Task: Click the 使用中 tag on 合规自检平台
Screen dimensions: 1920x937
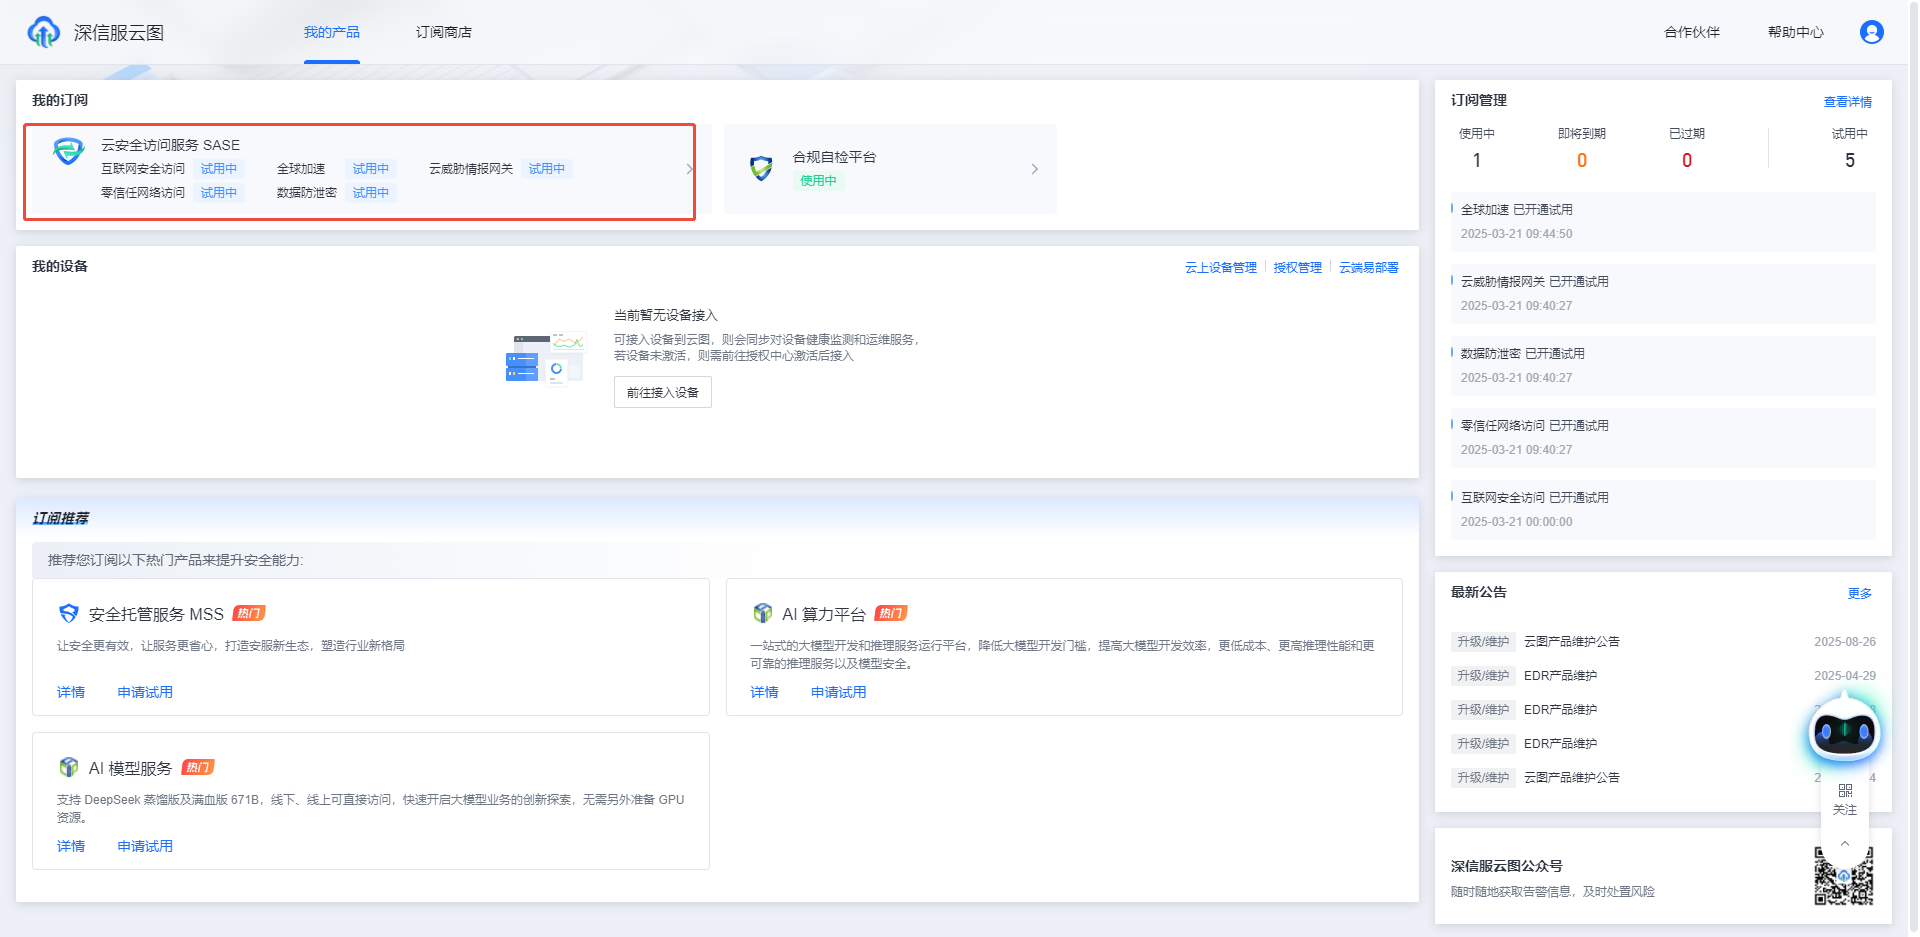Action: (x=819, y=181)
